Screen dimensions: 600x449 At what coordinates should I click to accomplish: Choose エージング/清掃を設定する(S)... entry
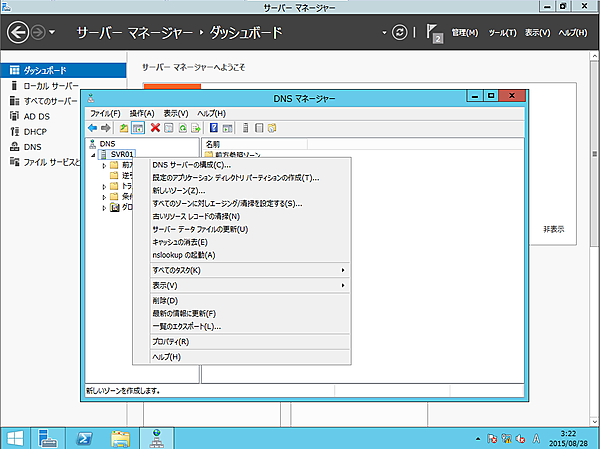click(x=250, y=204)
